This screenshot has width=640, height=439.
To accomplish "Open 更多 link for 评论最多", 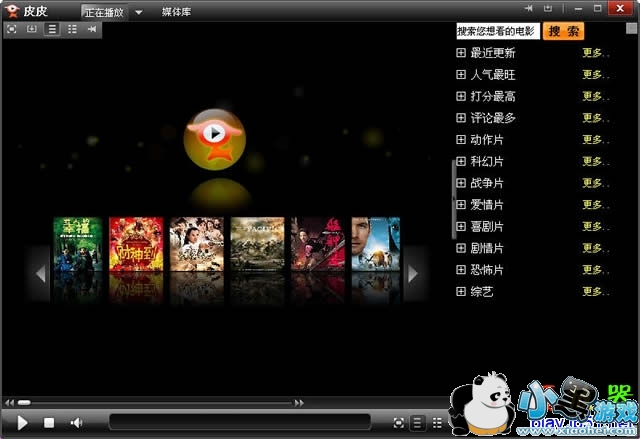I will [x=595, y=118].
